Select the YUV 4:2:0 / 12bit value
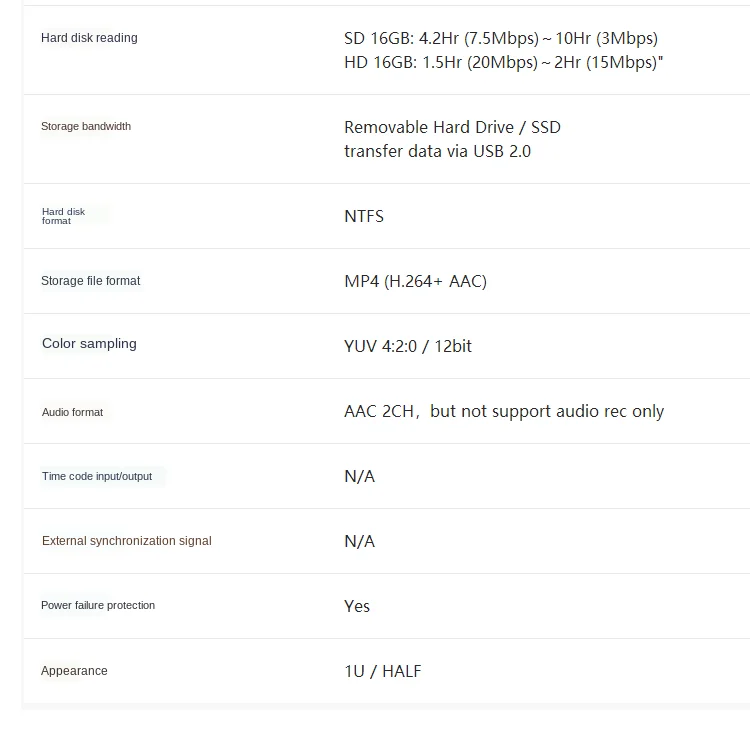Image resolution: width=750 pixels, height=734 pixels. tap(408, 346)
